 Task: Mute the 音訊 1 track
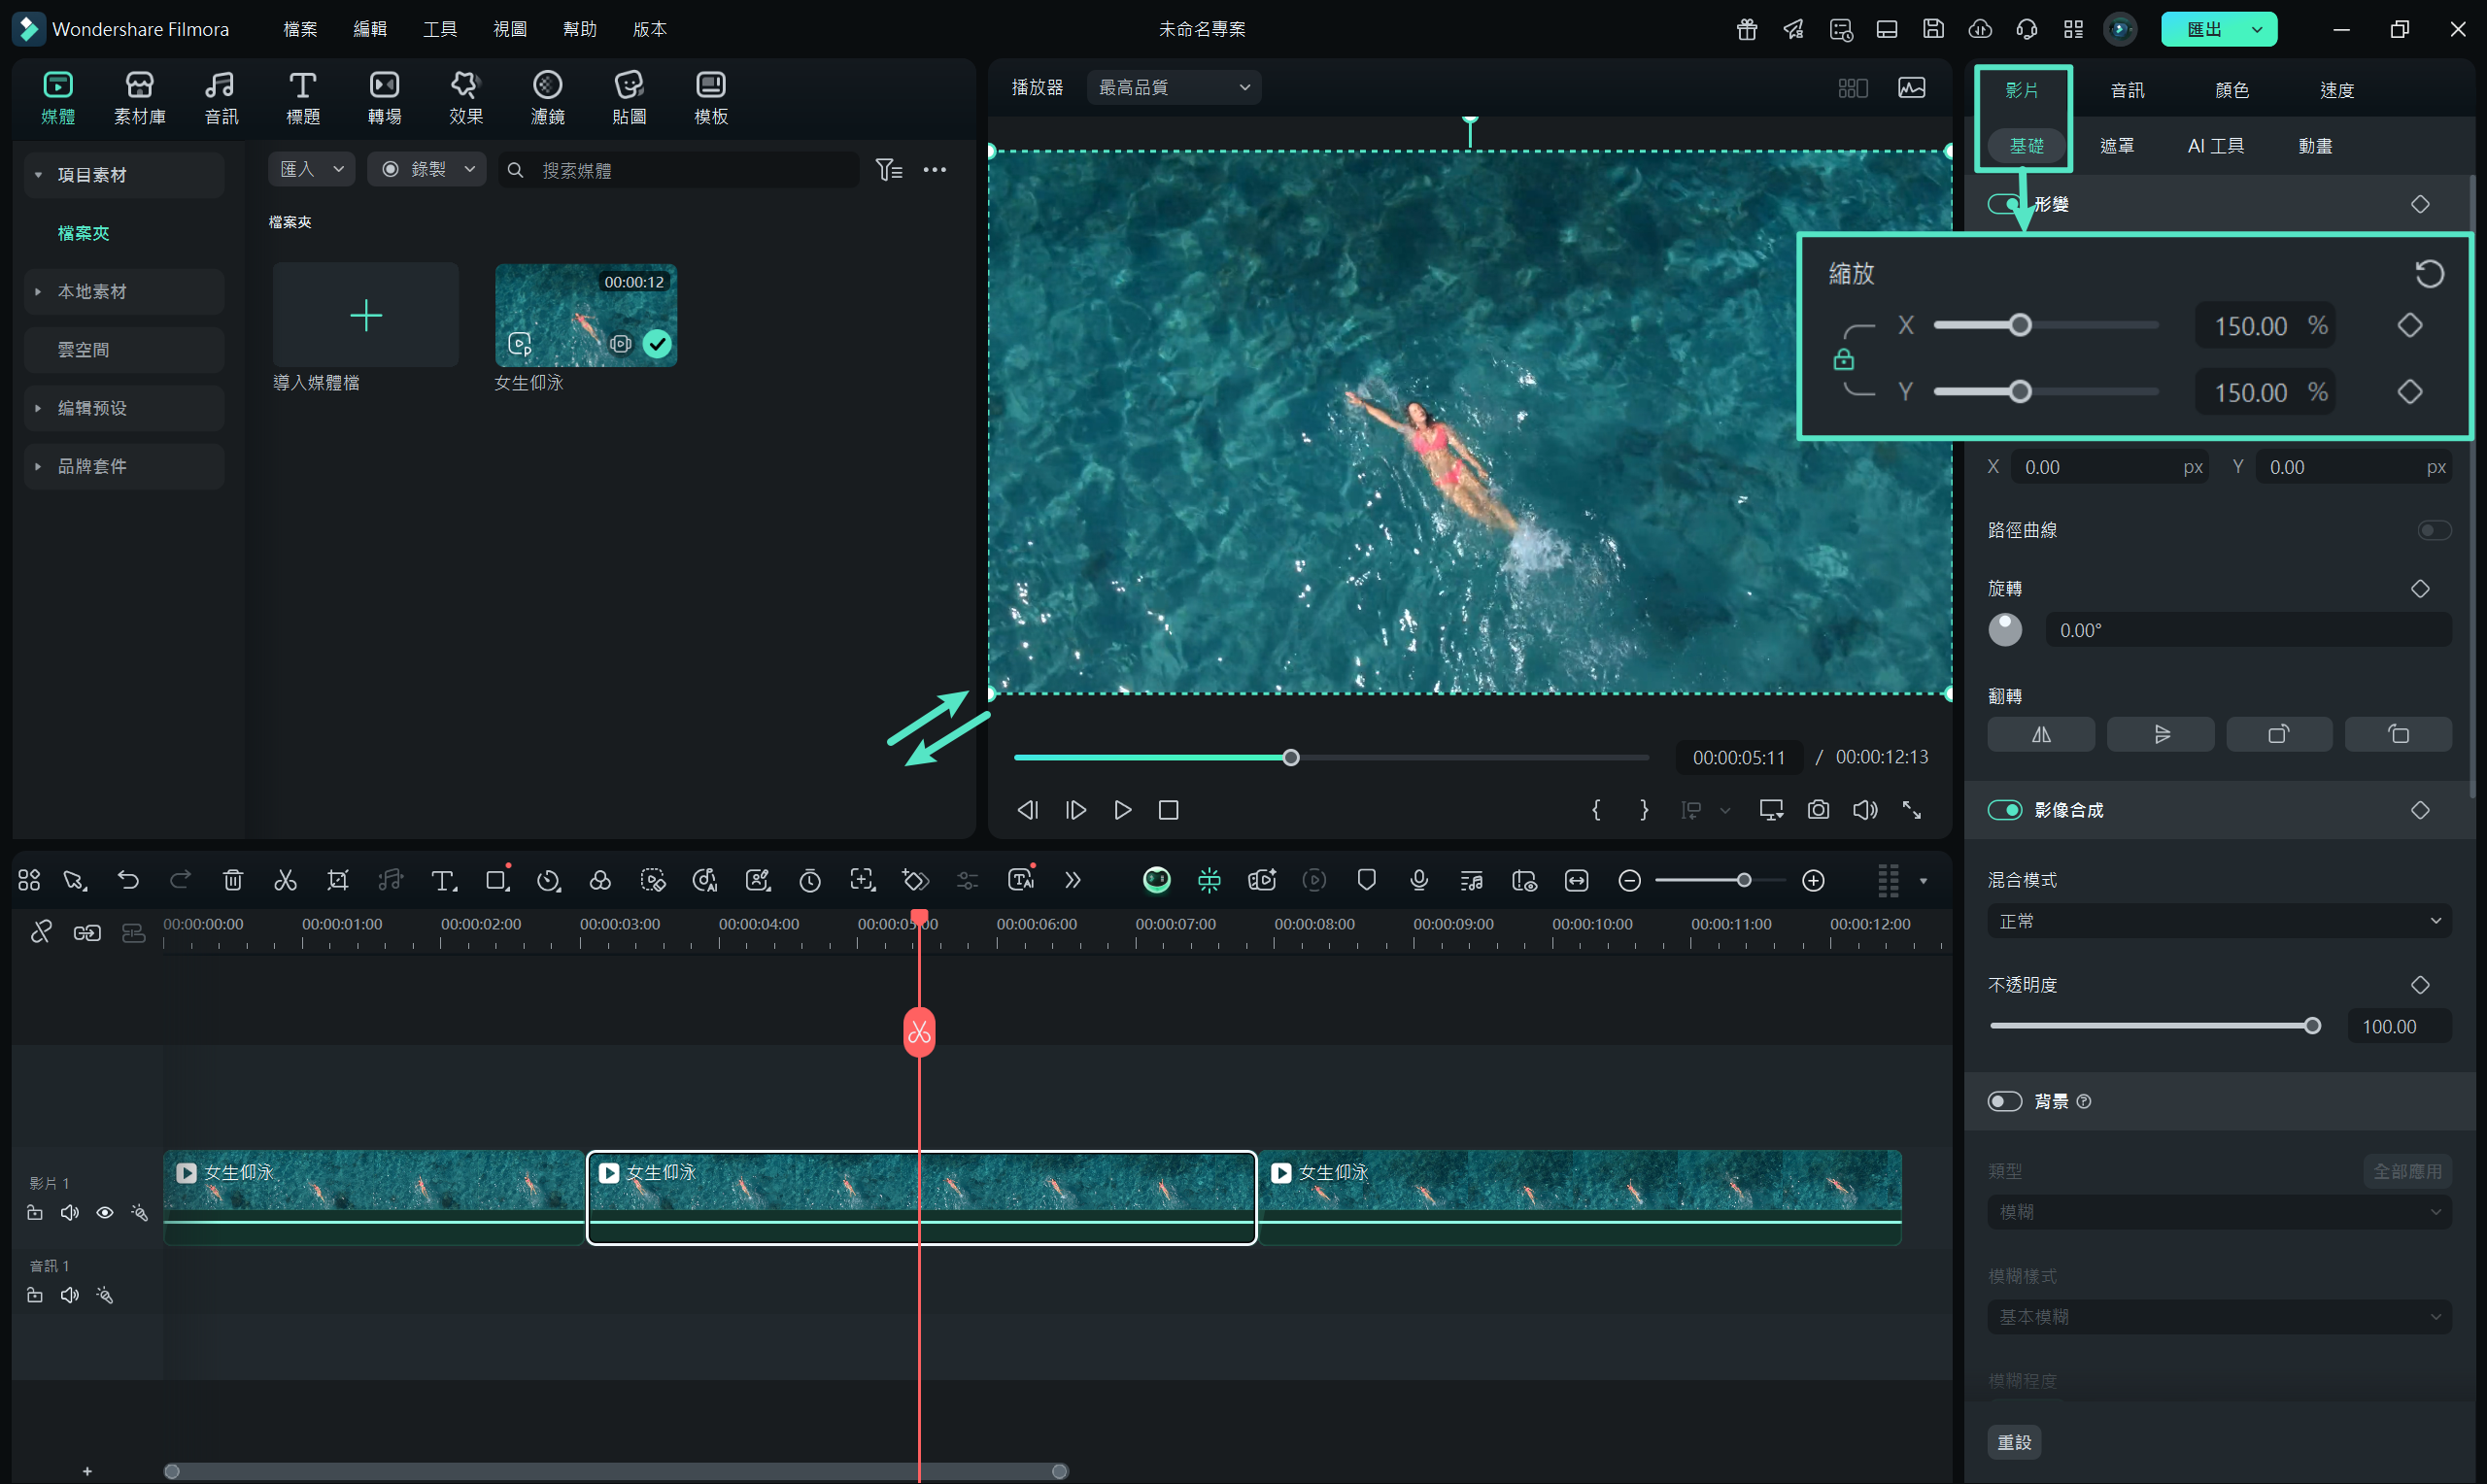pyautogui.click(x=69, y=1295)
